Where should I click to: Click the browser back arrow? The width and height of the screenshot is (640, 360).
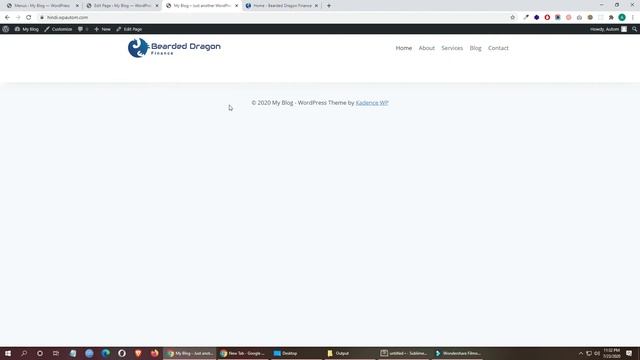(7, 18)
